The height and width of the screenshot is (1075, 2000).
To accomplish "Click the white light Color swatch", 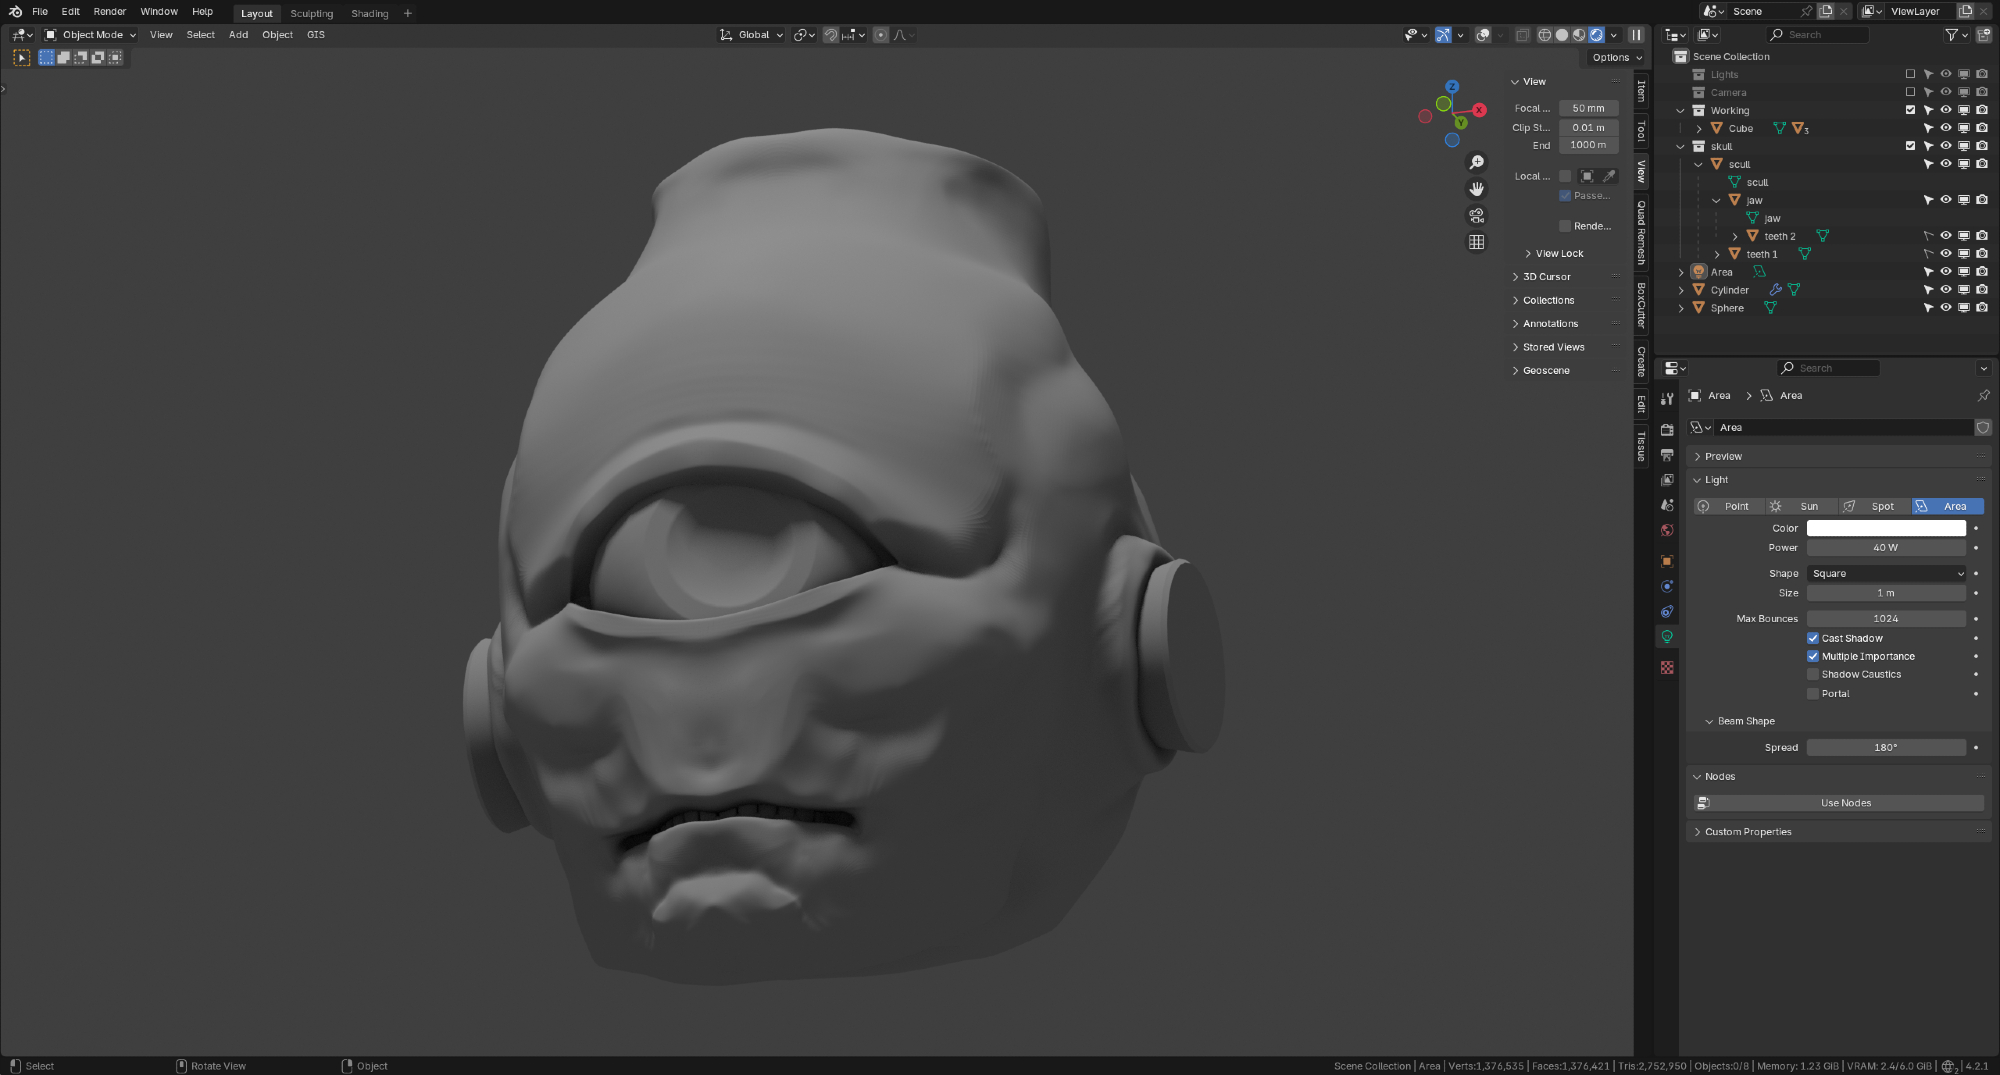I will click(x=1886, y=528).
